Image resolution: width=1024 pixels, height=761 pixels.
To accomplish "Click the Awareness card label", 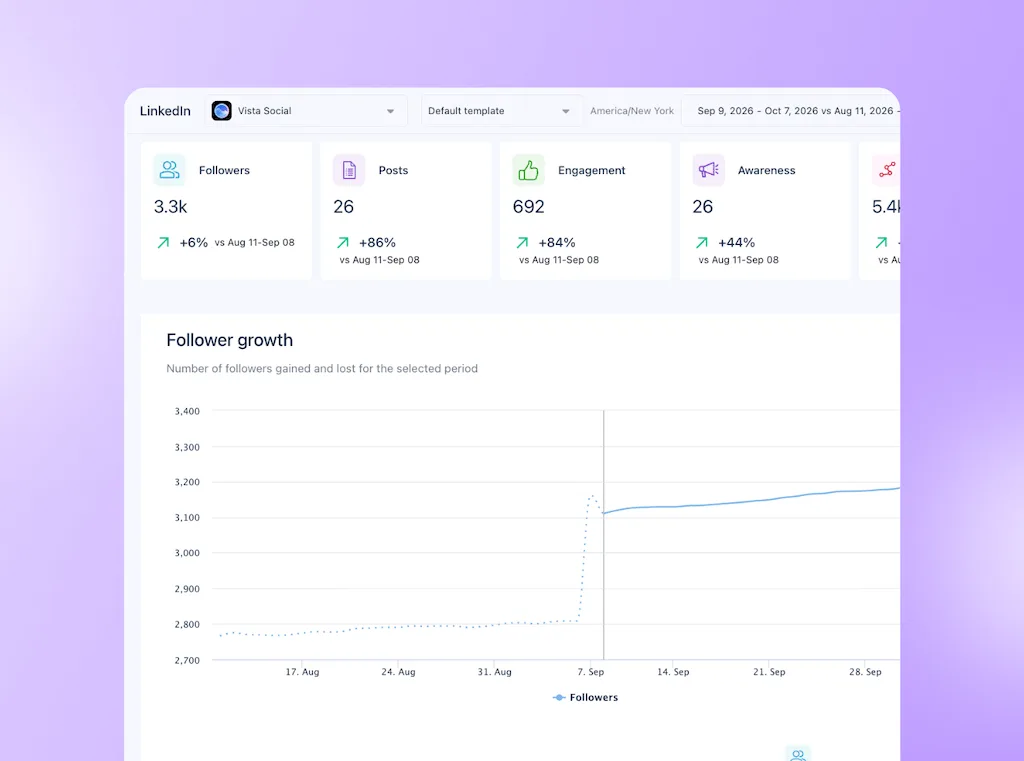I will coord(767,170).
